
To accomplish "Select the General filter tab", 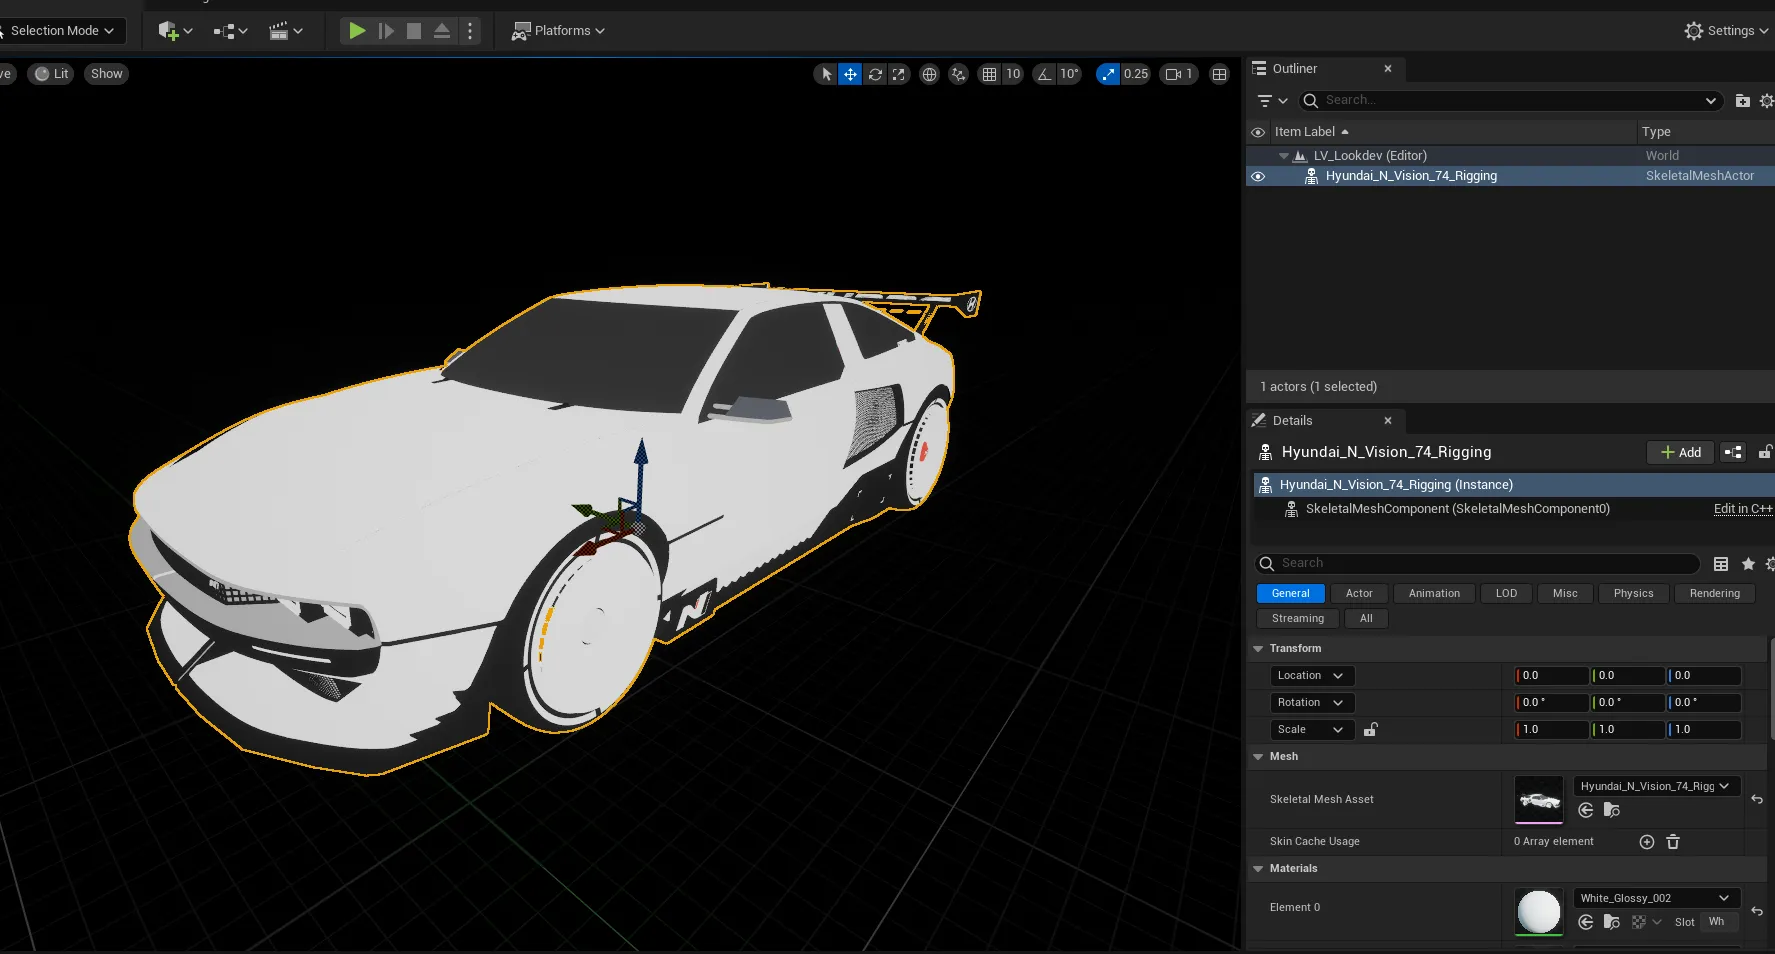I will (x=1290, y=594).
